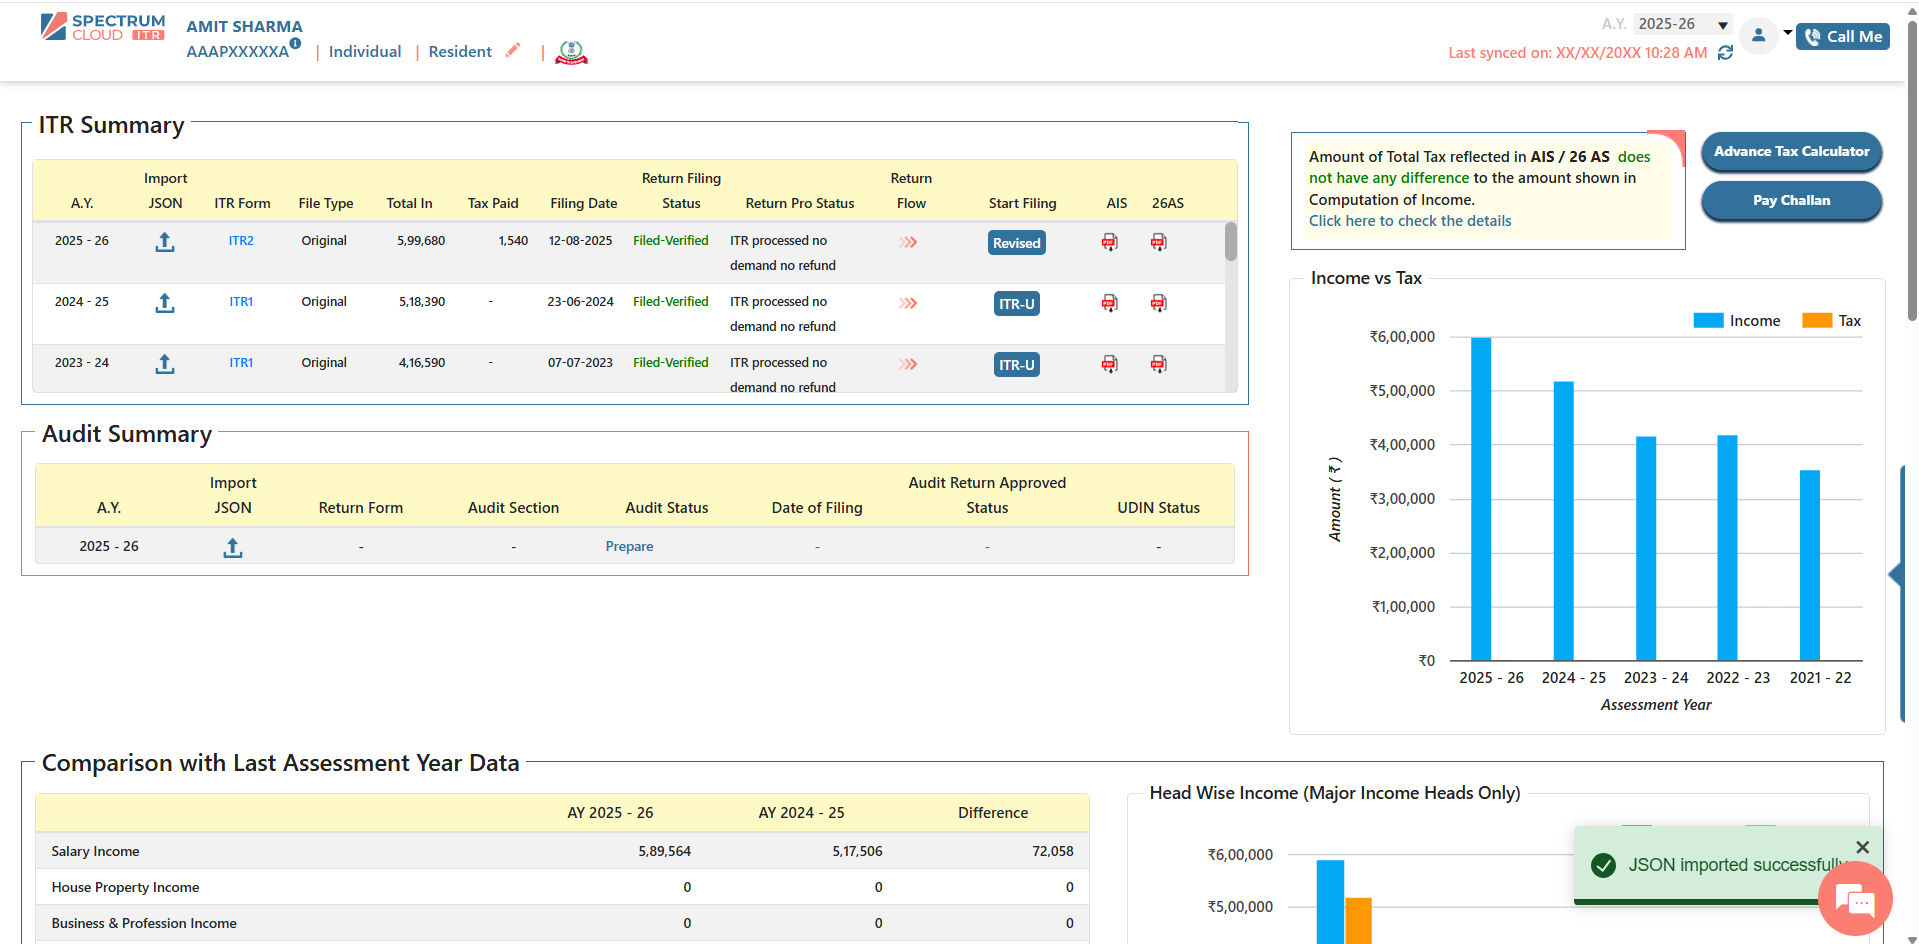Click the Prepare audit status link

point(629,547)
